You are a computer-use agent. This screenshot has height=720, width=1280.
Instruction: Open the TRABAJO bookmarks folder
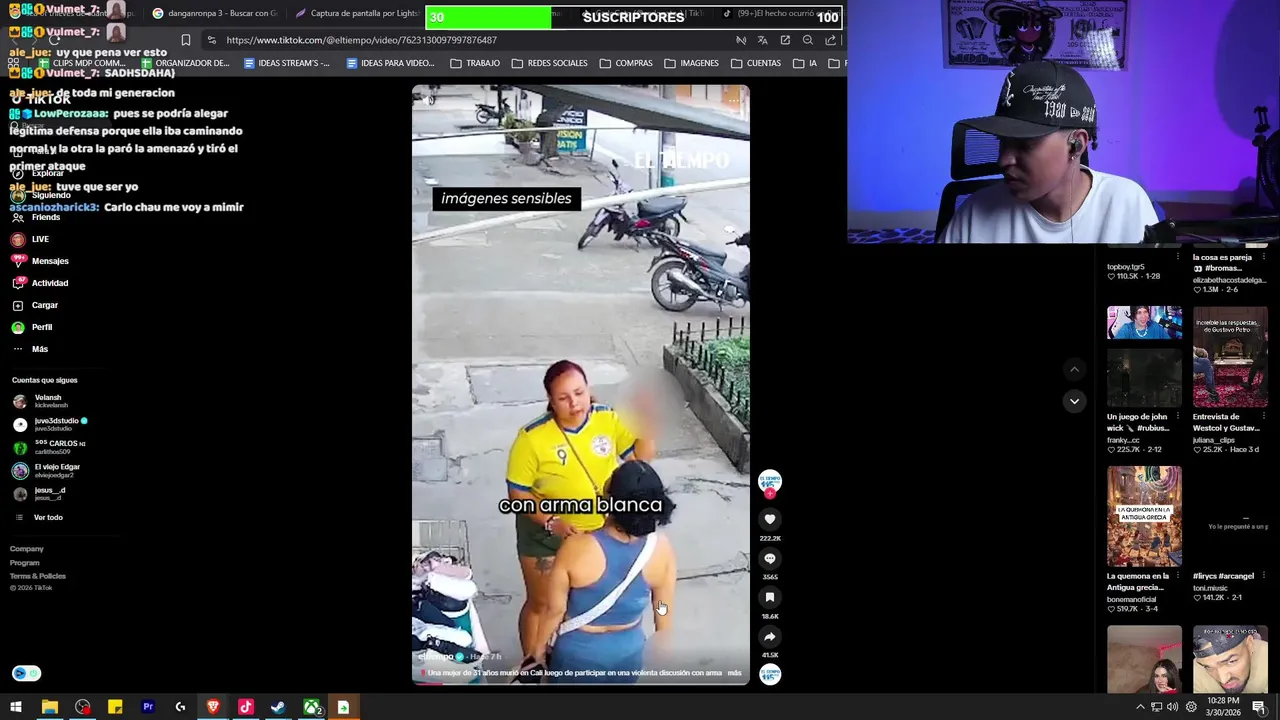pos(475,63)
